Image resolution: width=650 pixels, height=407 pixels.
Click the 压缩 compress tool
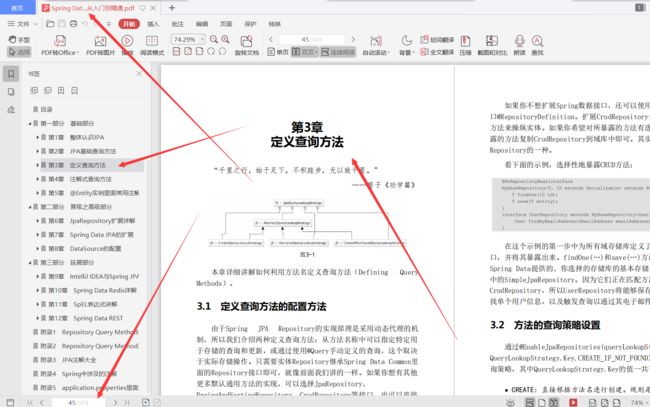(465, 46)
